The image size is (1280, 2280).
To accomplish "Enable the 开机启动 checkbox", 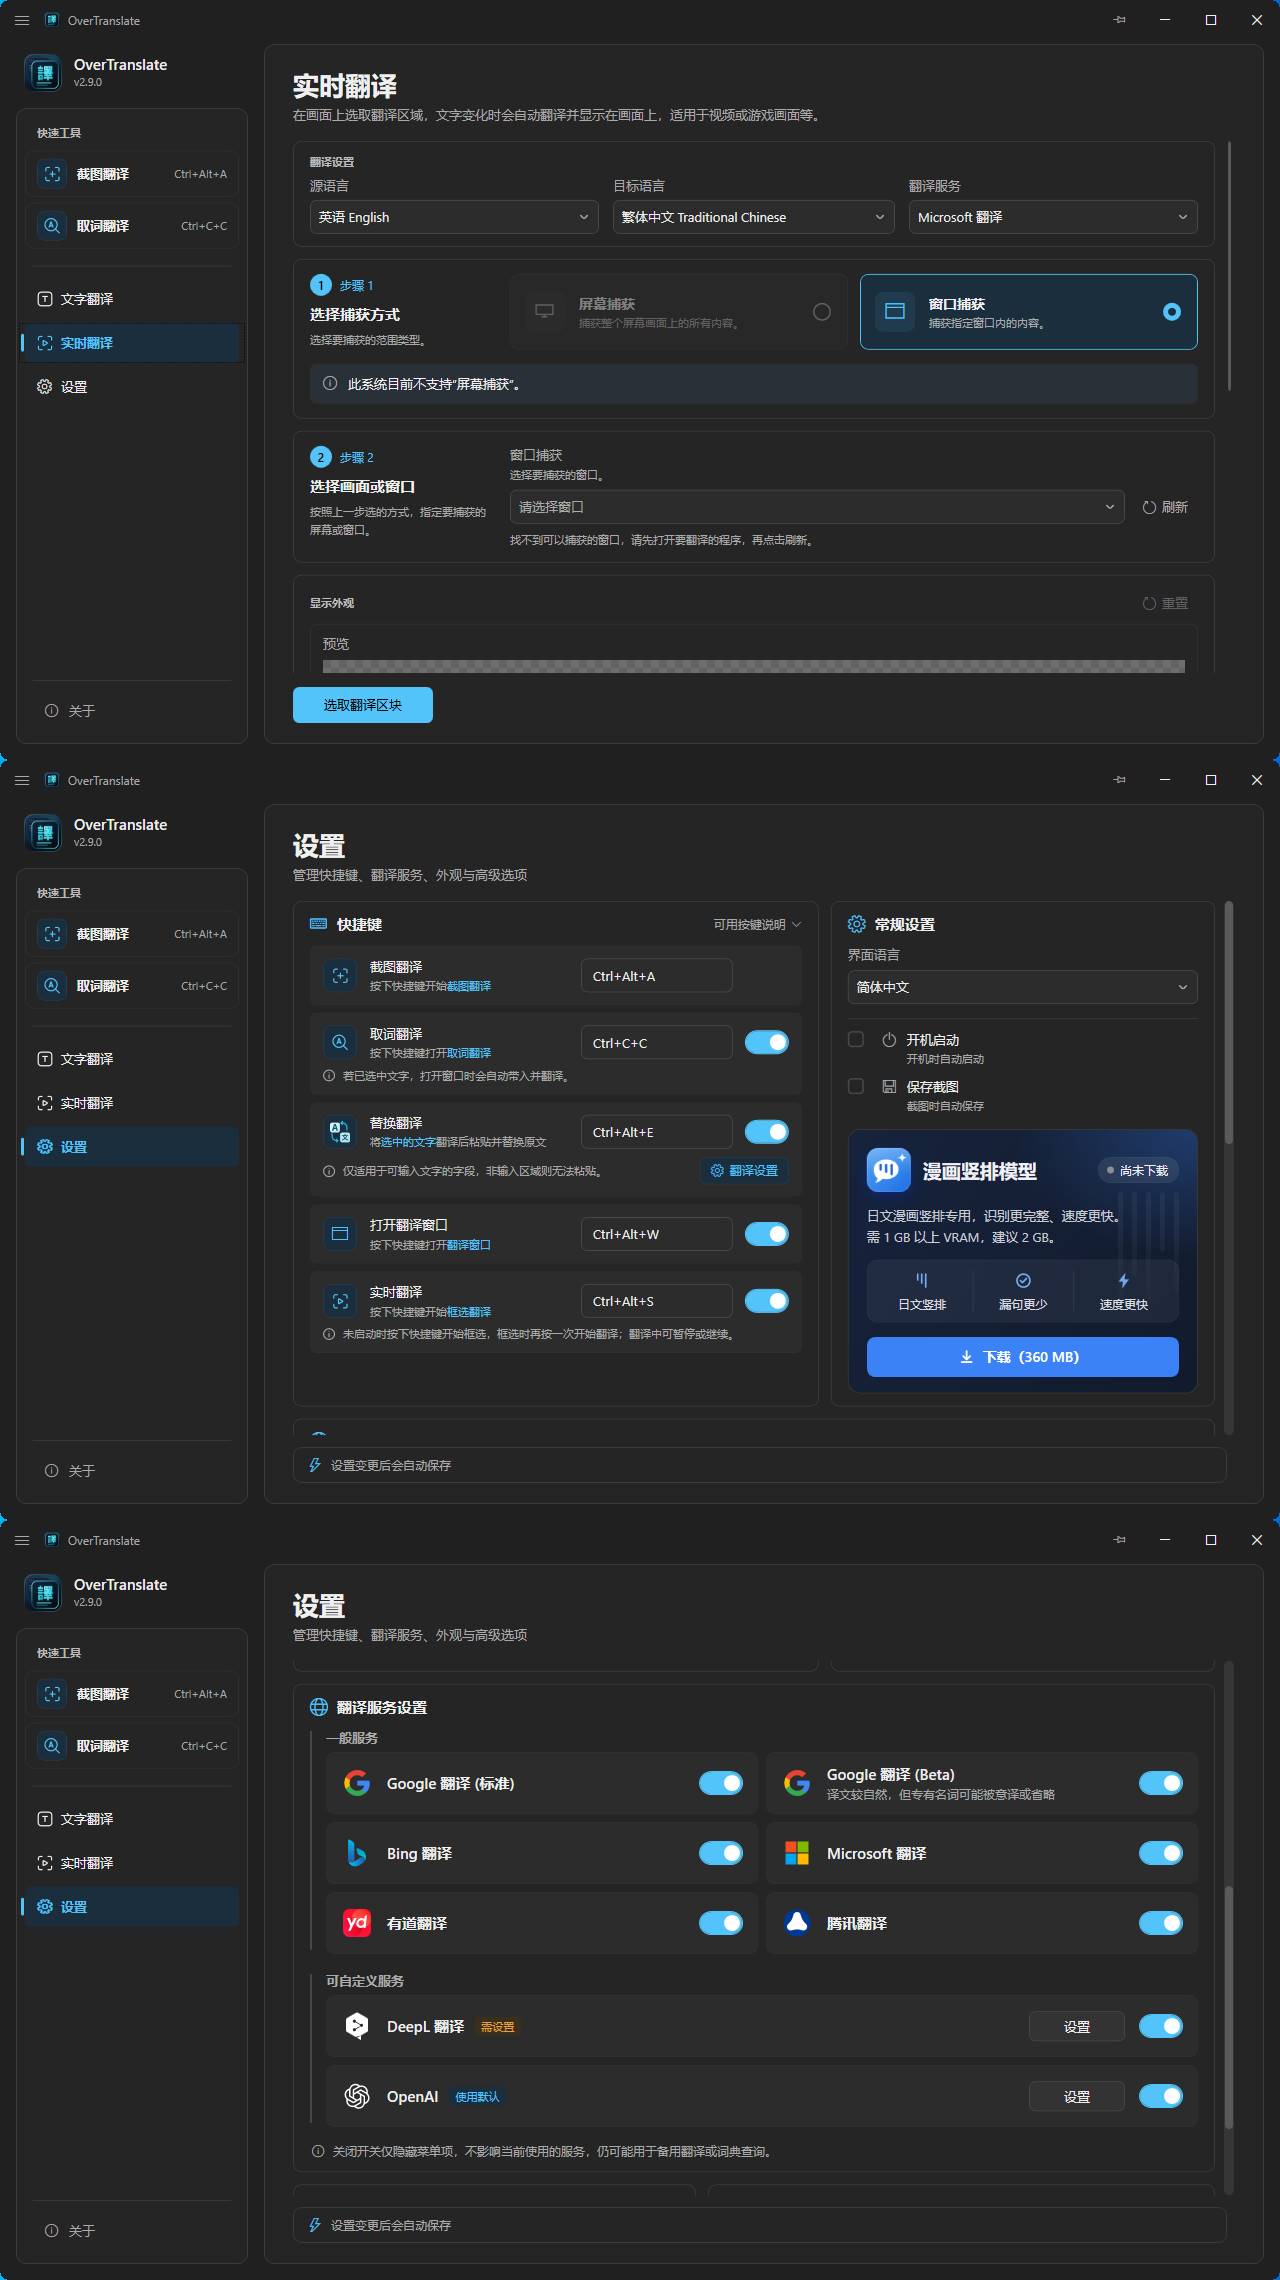I will (856, 1039).
